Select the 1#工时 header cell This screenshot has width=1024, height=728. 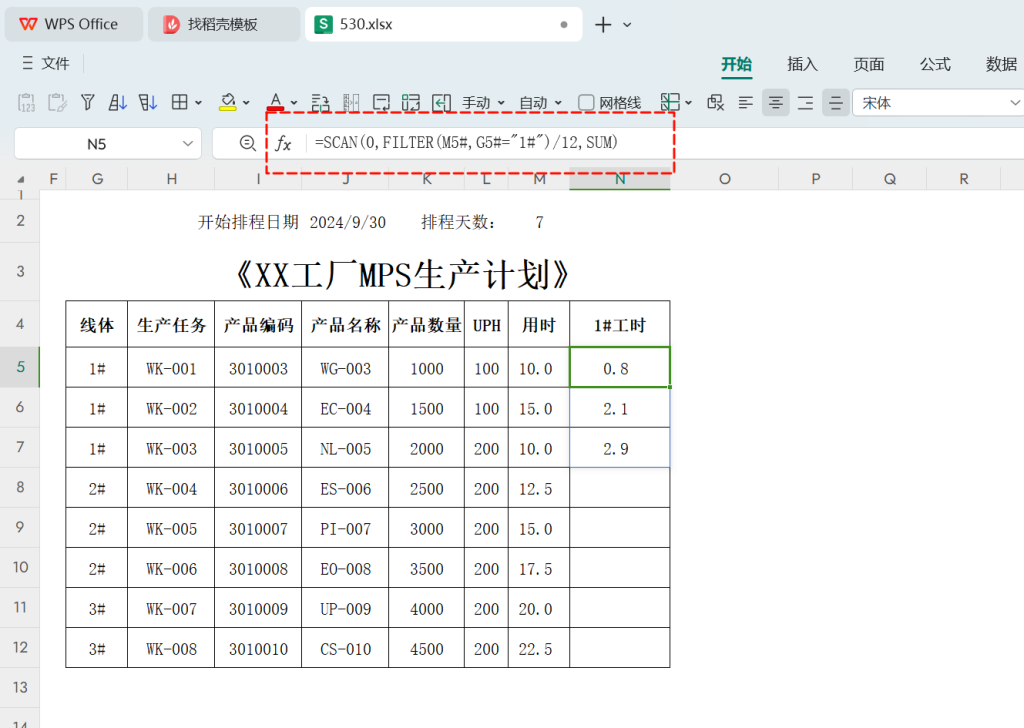click(620, 324)
